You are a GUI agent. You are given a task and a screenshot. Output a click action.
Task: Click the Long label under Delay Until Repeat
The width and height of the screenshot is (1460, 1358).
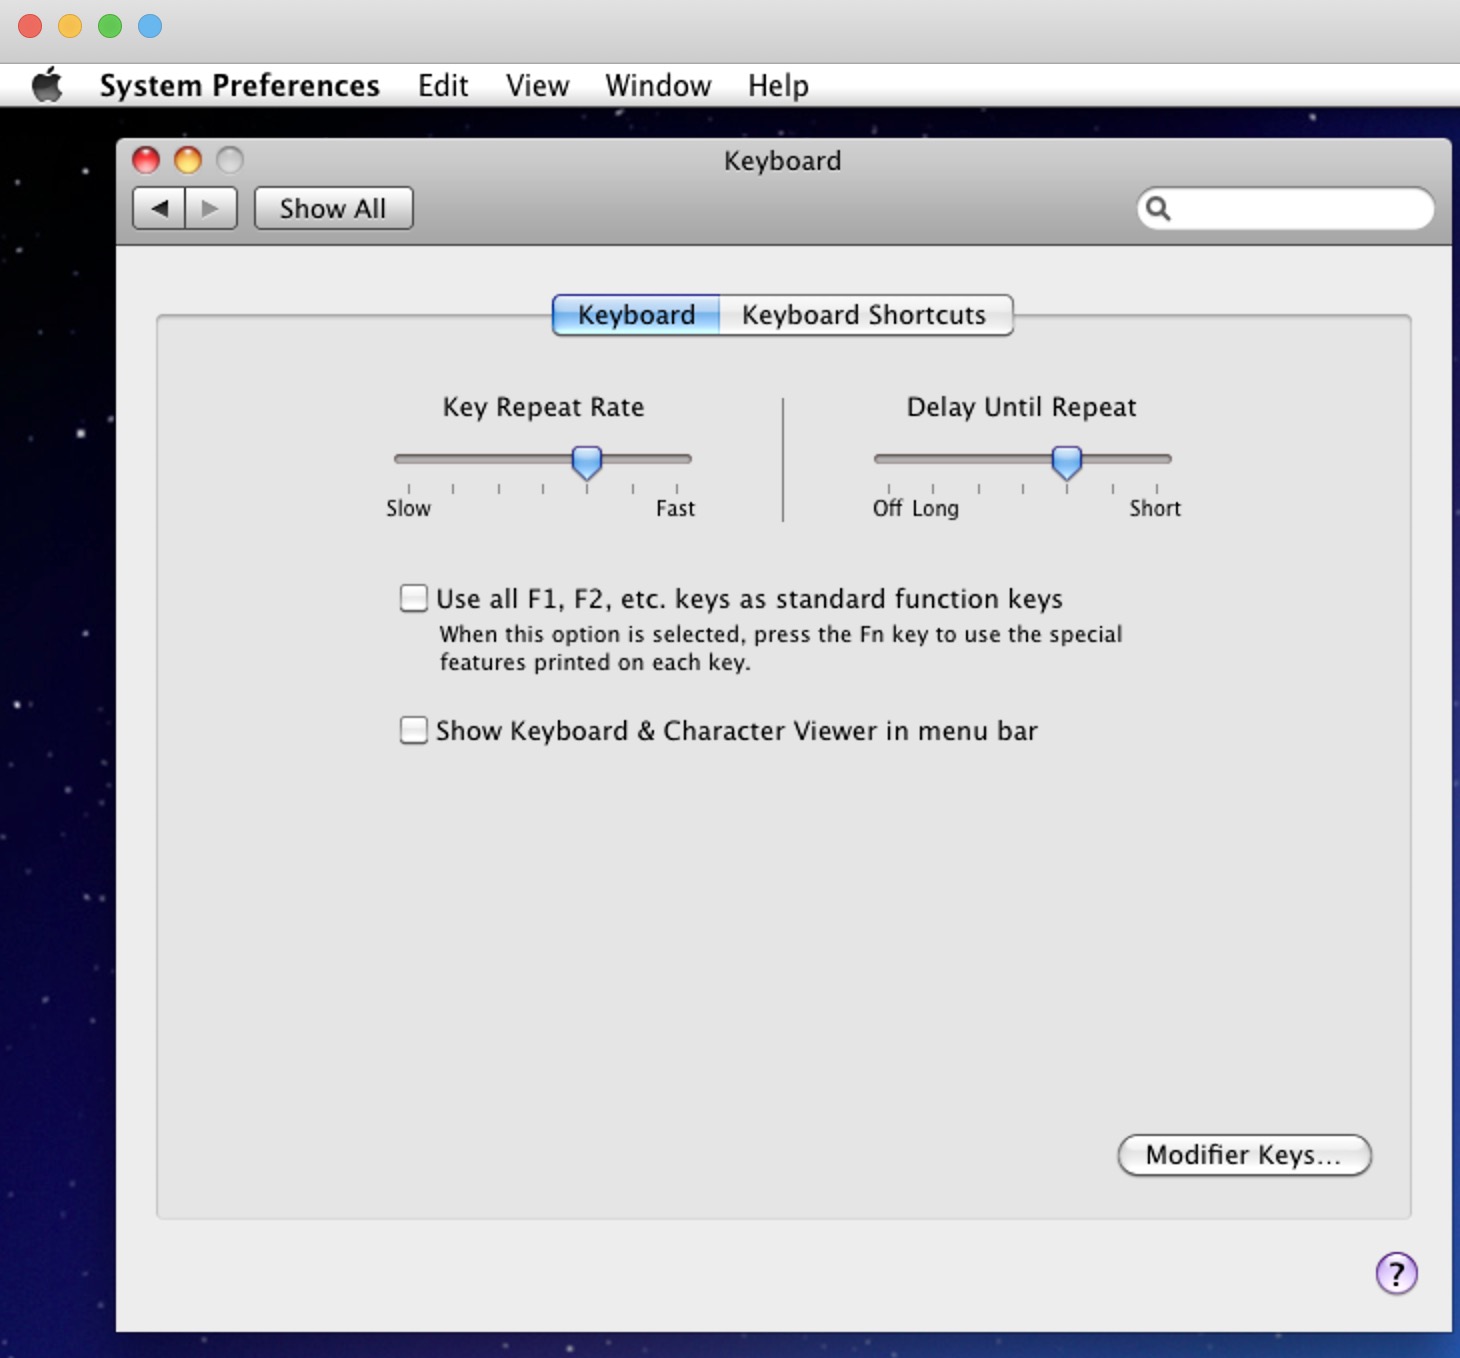(935, 509)
